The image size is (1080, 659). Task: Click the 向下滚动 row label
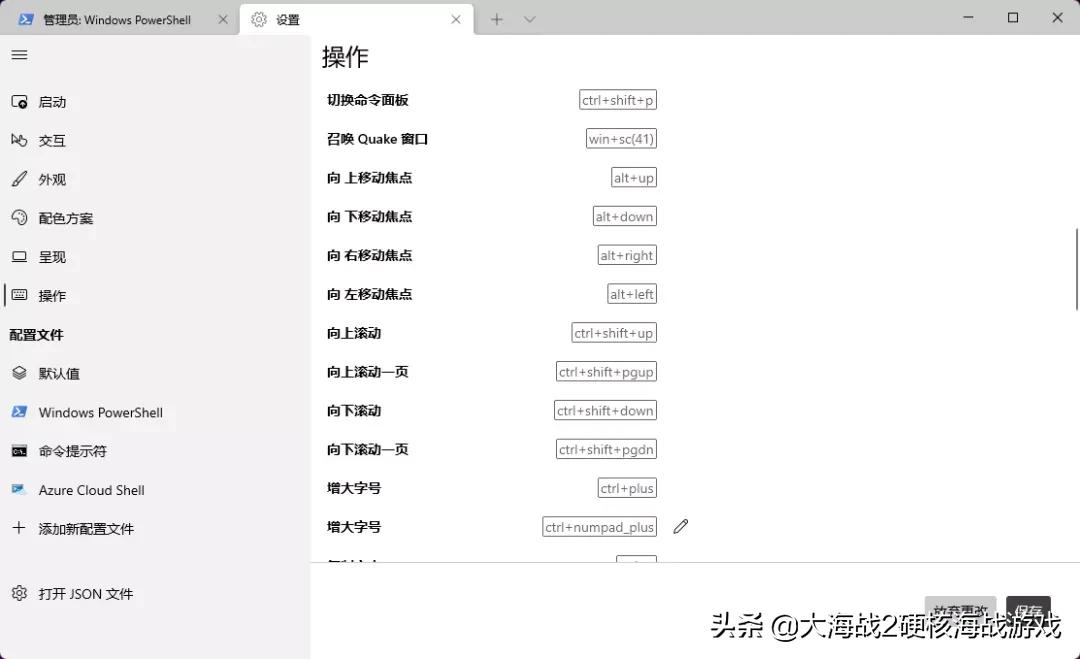(354, 410)
